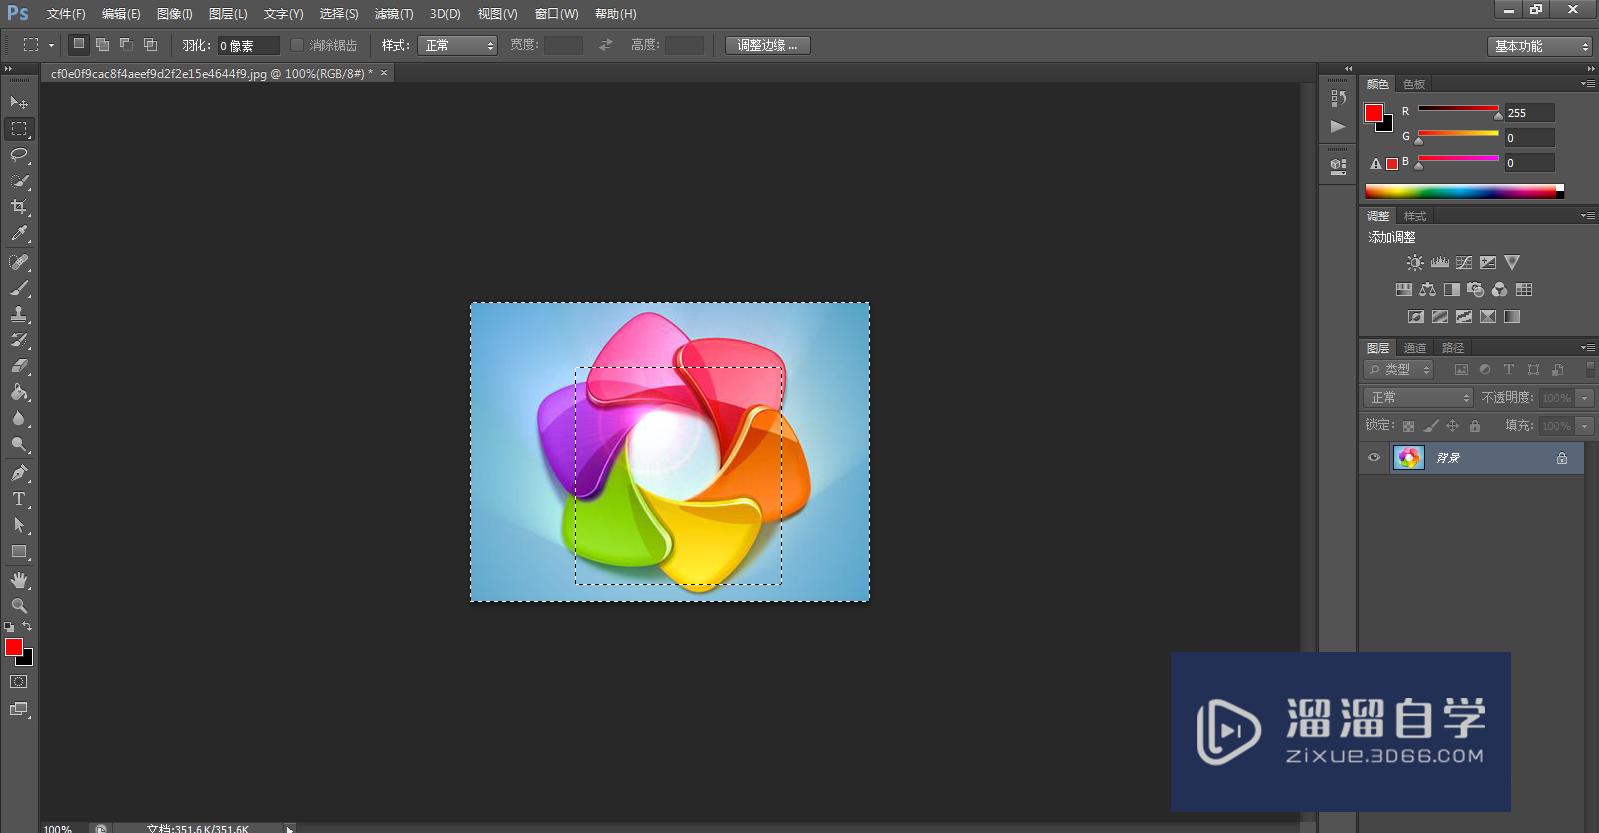Pick a color from the spectrum ramp

tap(1464, 191)
